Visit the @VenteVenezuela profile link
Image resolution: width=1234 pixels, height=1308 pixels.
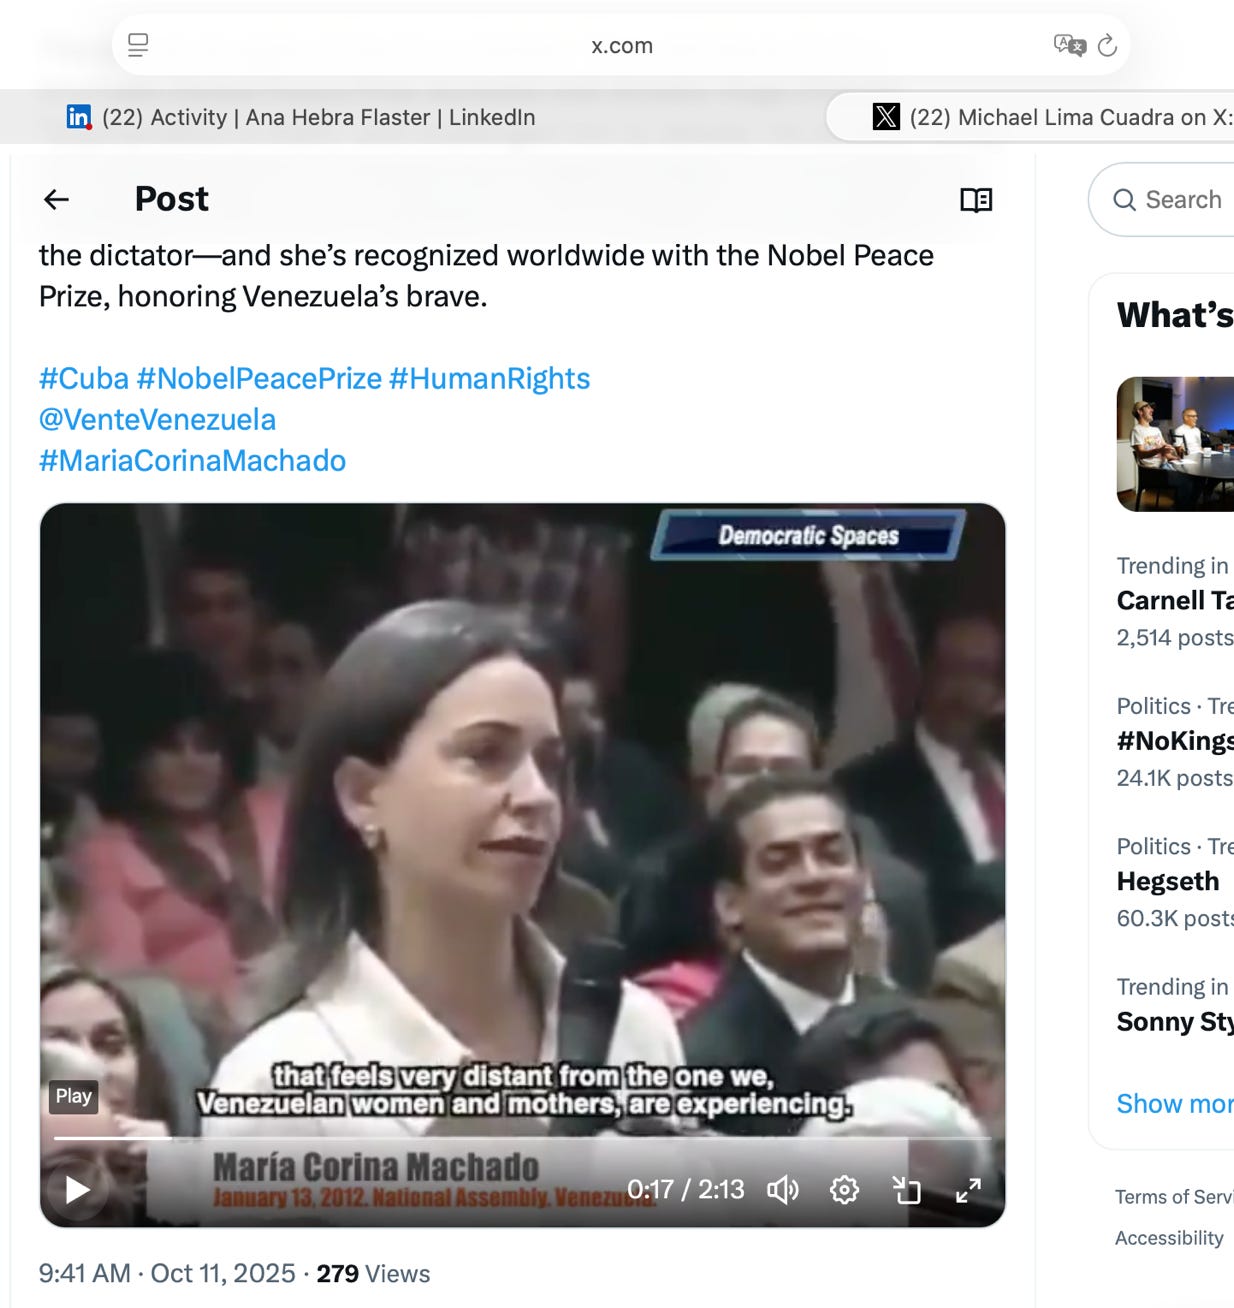(x=157, y=420)
